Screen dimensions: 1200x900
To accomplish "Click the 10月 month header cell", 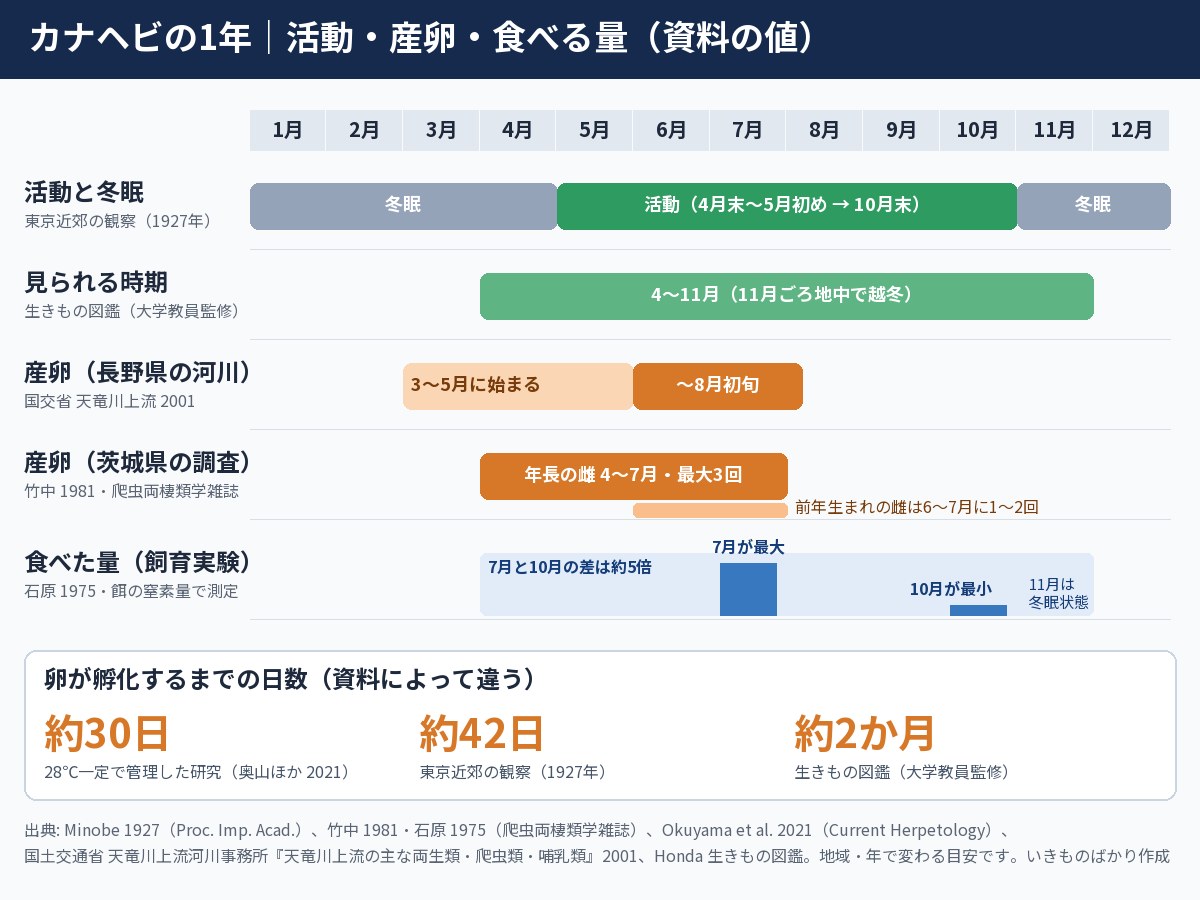I will [977, 130].
